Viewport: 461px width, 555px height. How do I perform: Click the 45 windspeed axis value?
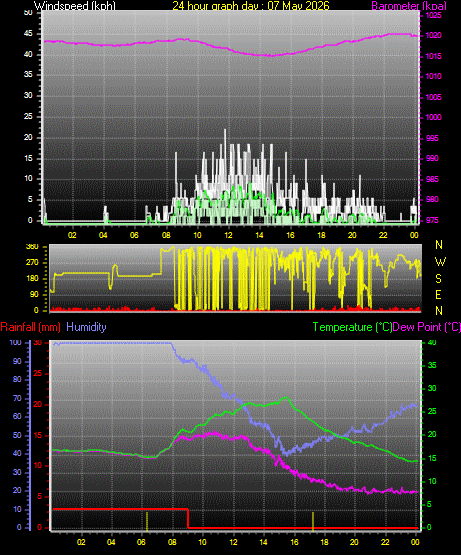pyautogui.click(x=28, y=34)
